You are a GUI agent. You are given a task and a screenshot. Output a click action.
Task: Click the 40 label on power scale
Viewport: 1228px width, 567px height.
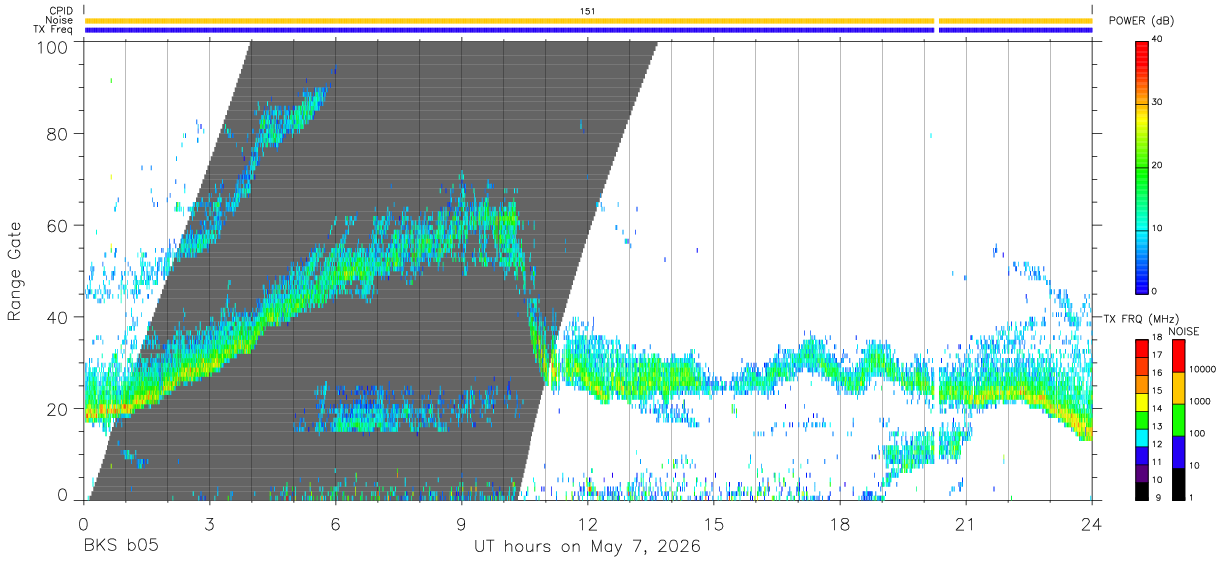[1158, 40]
